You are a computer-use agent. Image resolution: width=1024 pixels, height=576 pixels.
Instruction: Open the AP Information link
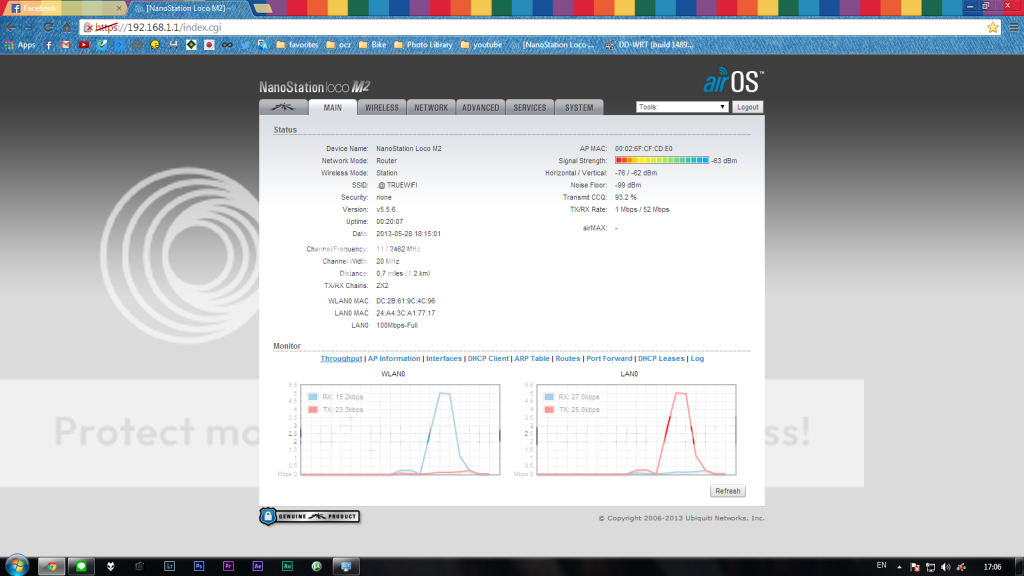tap(394, 359)
